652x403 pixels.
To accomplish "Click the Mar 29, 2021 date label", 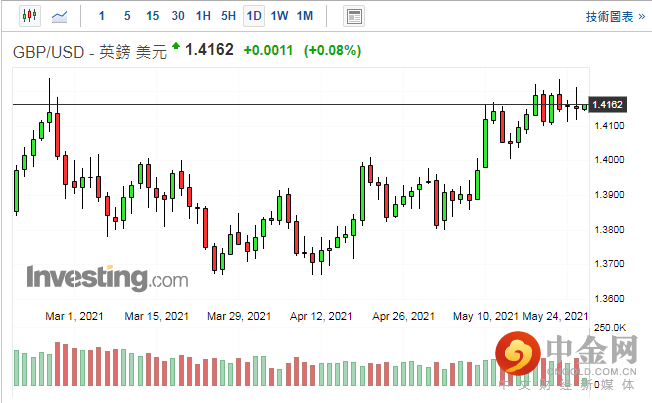I will (x=239, y=316).
